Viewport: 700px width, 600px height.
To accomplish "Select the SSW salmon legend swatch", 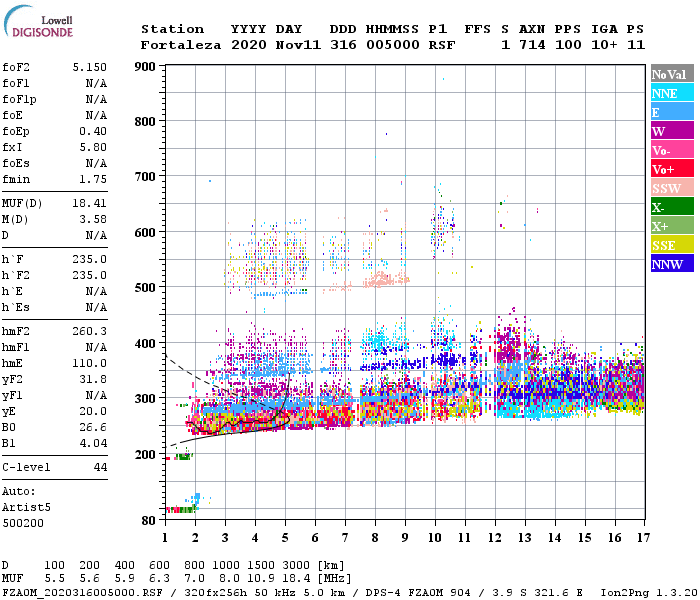I will tap(672, 188).
